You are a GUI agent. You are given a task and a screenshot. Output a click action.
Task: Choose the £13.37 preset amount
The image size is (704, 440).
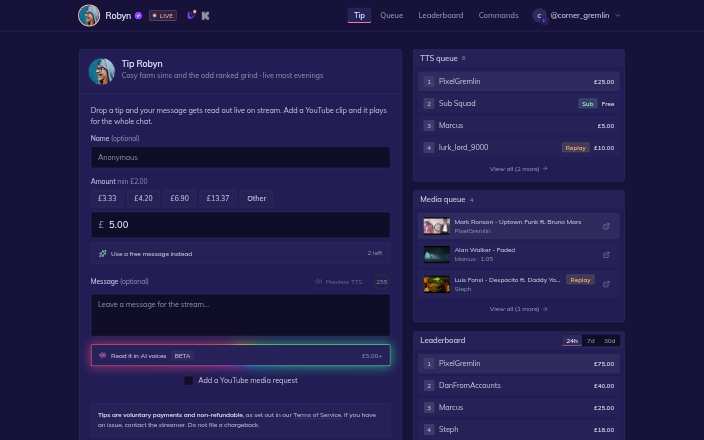click(218, 198)
